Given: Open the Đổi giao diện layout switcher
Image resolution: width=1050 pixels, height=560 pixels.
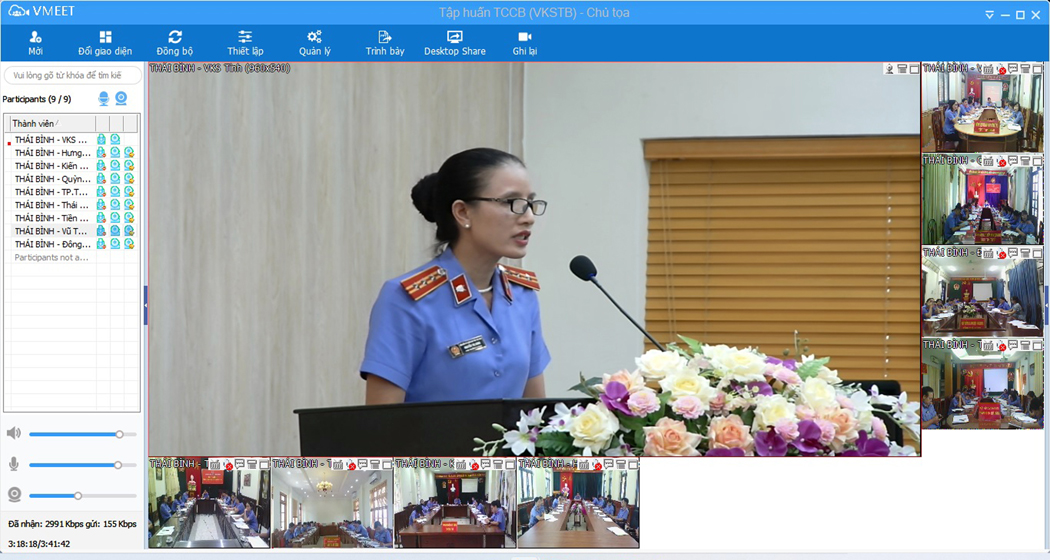Looking at the screenshot, I should click(x=105, y=43).
